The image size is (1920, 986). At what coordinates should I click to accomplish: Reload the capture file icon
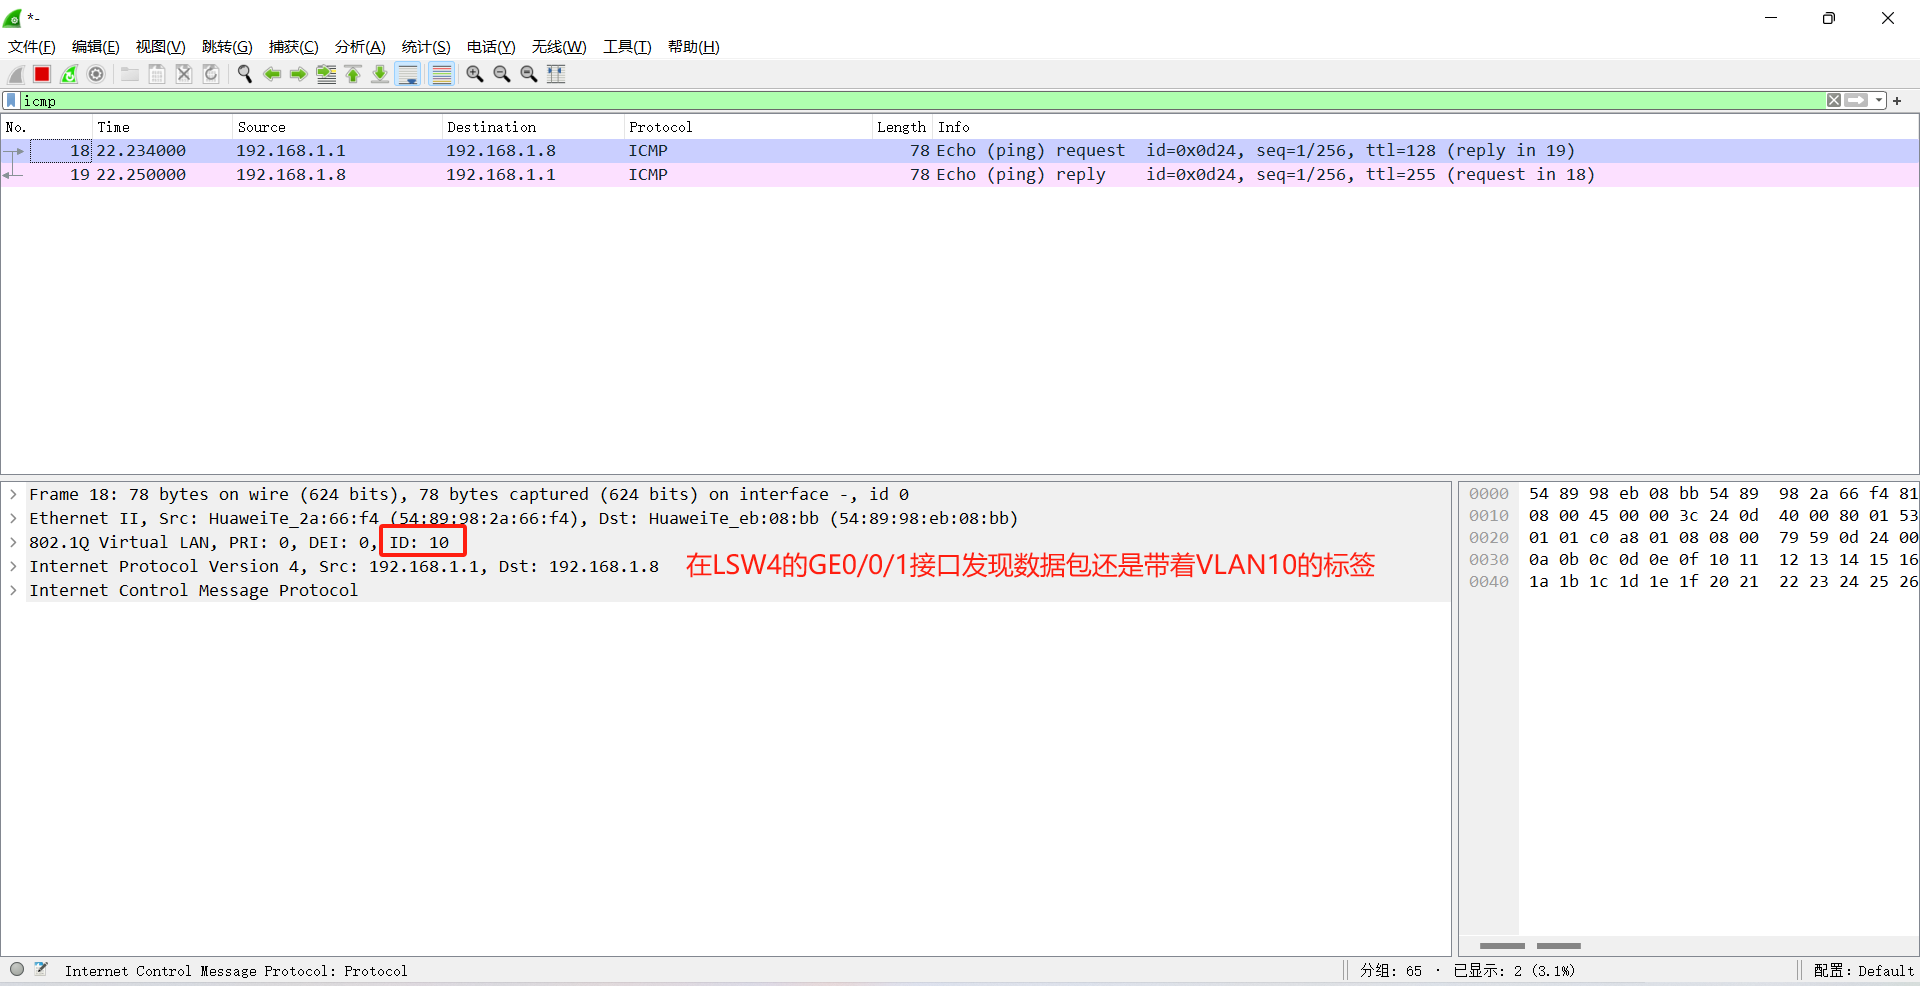tap(211, 74)
